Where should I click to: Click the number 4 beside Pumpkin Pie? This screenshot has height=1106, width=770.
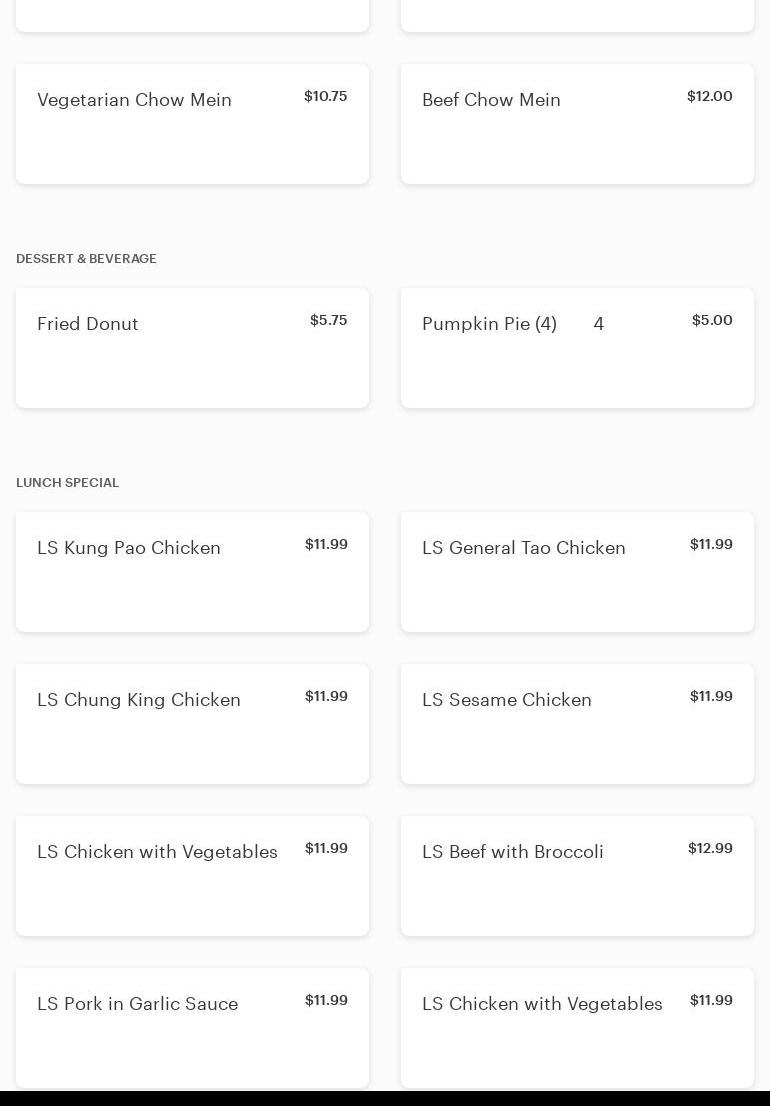tap(598, 324)
